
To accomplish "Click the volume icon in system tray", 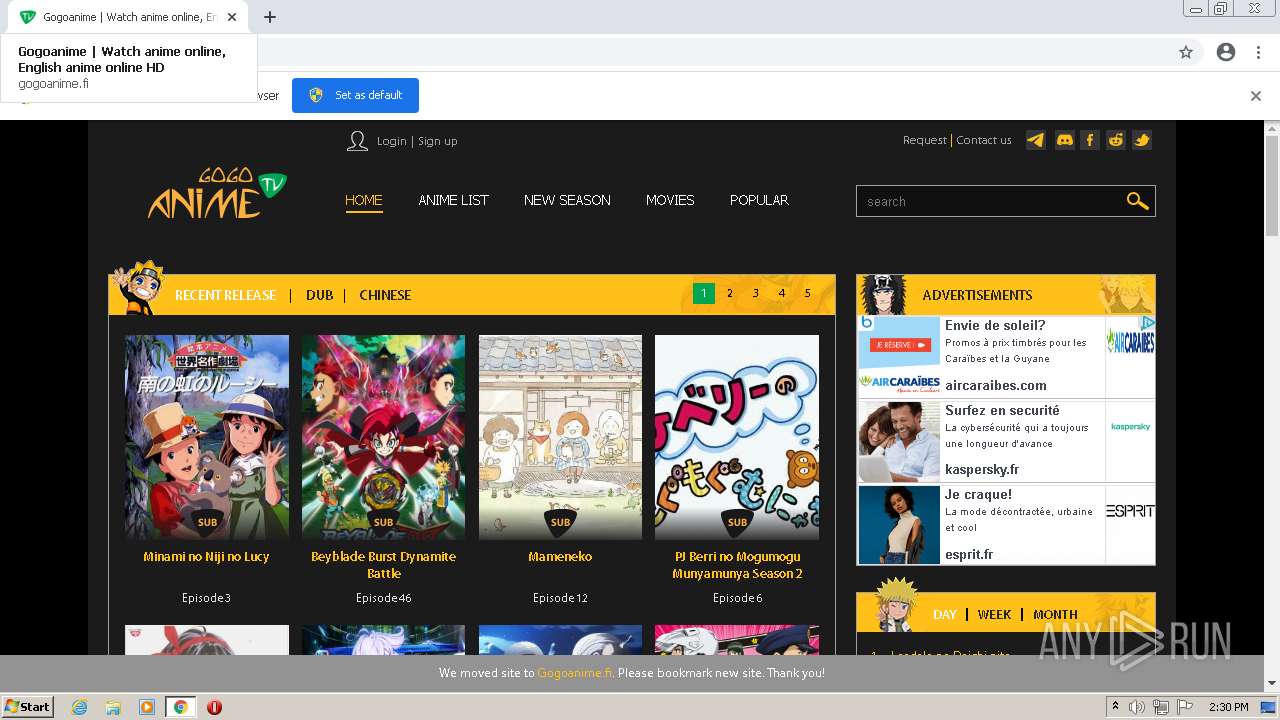I will click(1137, 707).
